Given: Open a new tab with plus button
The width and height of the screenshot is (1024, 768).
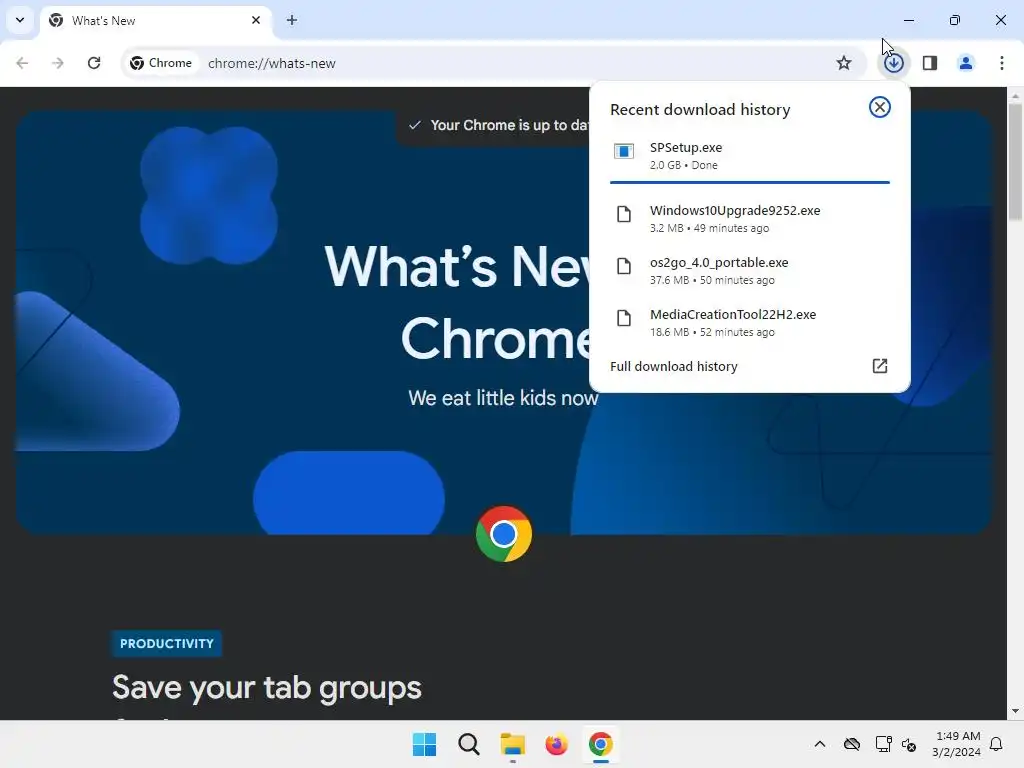Looking at the screenshot, I should (x=292, y=20).
